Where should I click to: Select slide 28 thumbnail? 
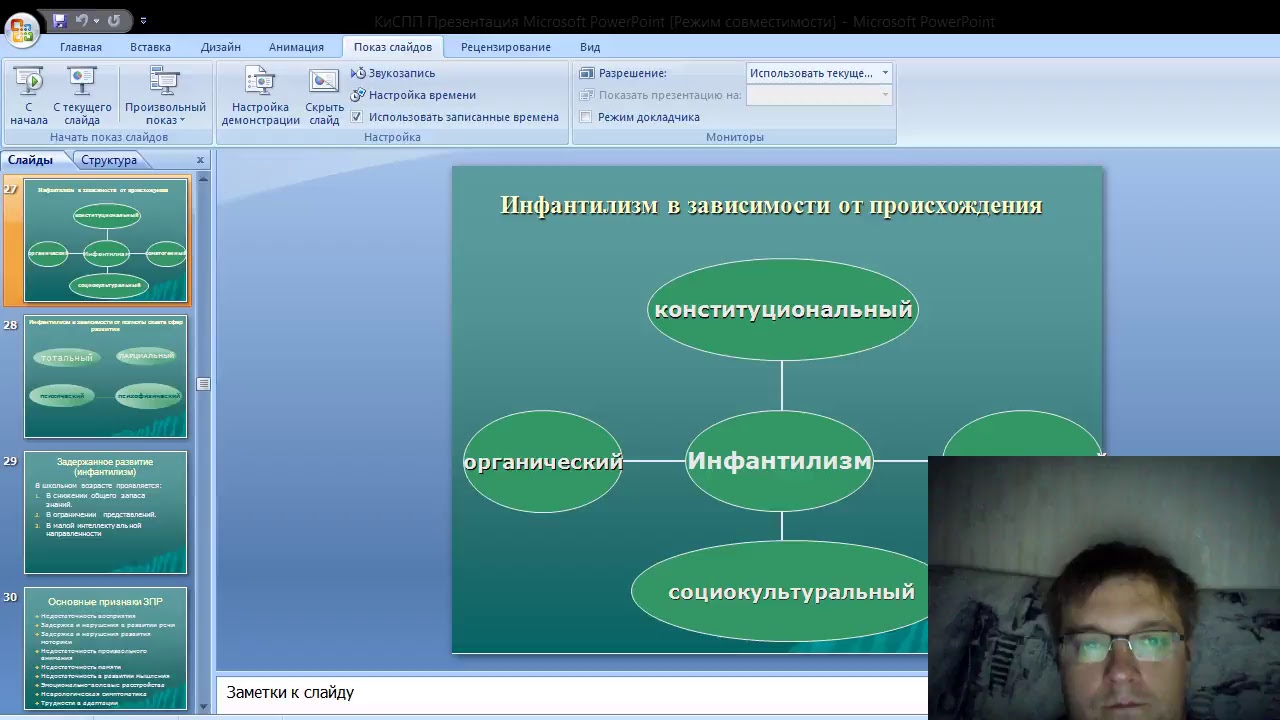(x=106, y=377)
